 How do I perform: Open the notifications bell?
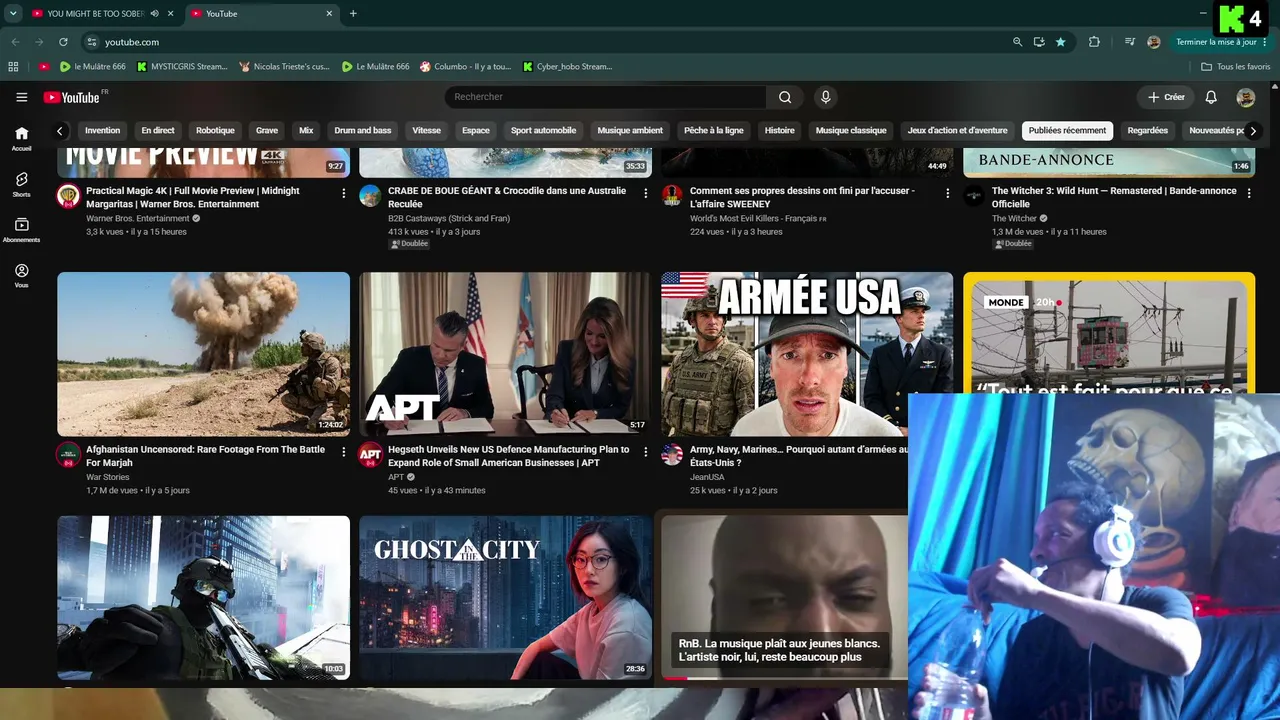click(1211, 97)
